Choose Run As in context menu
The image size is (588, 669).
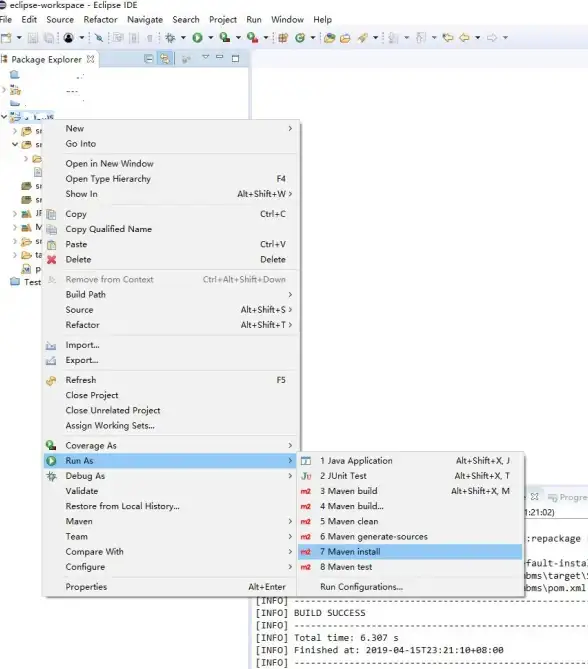click(x=170, y=461)
